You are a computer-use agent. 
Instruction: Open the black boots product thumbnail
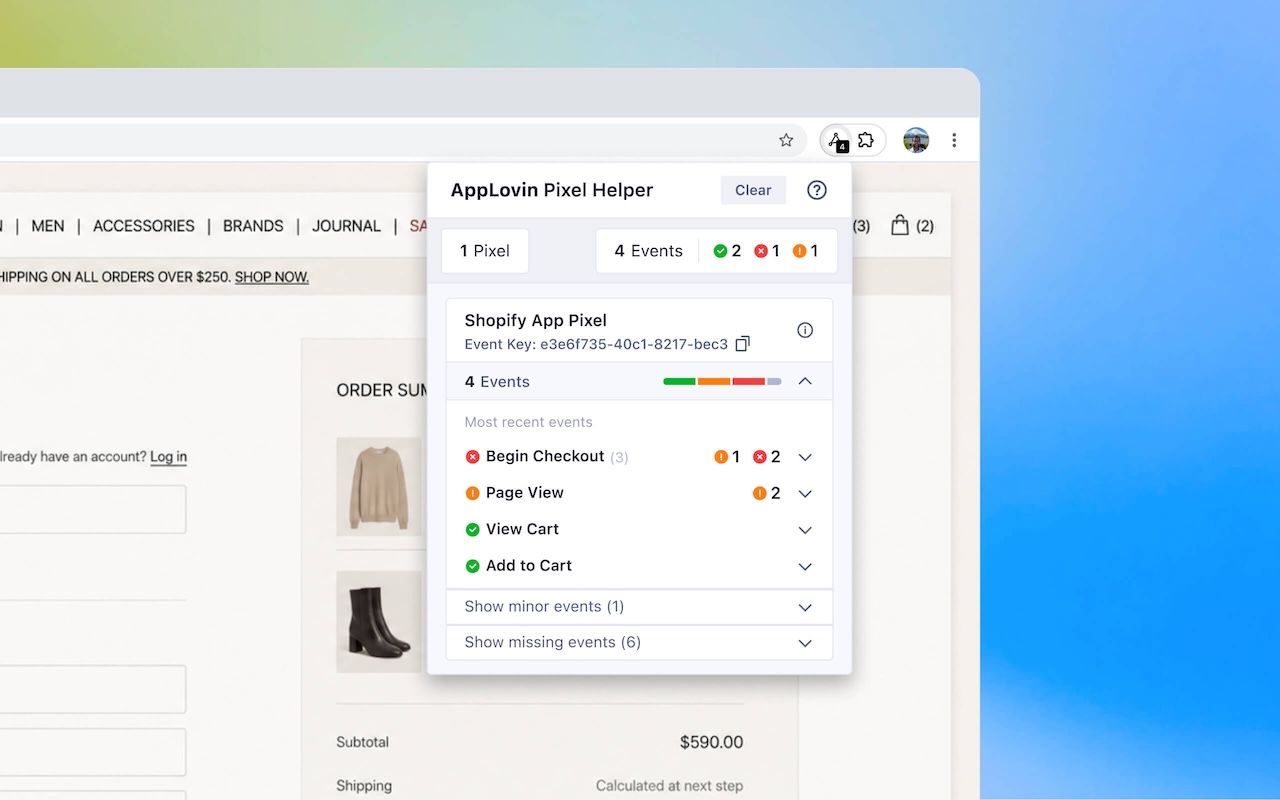[378, 621]
